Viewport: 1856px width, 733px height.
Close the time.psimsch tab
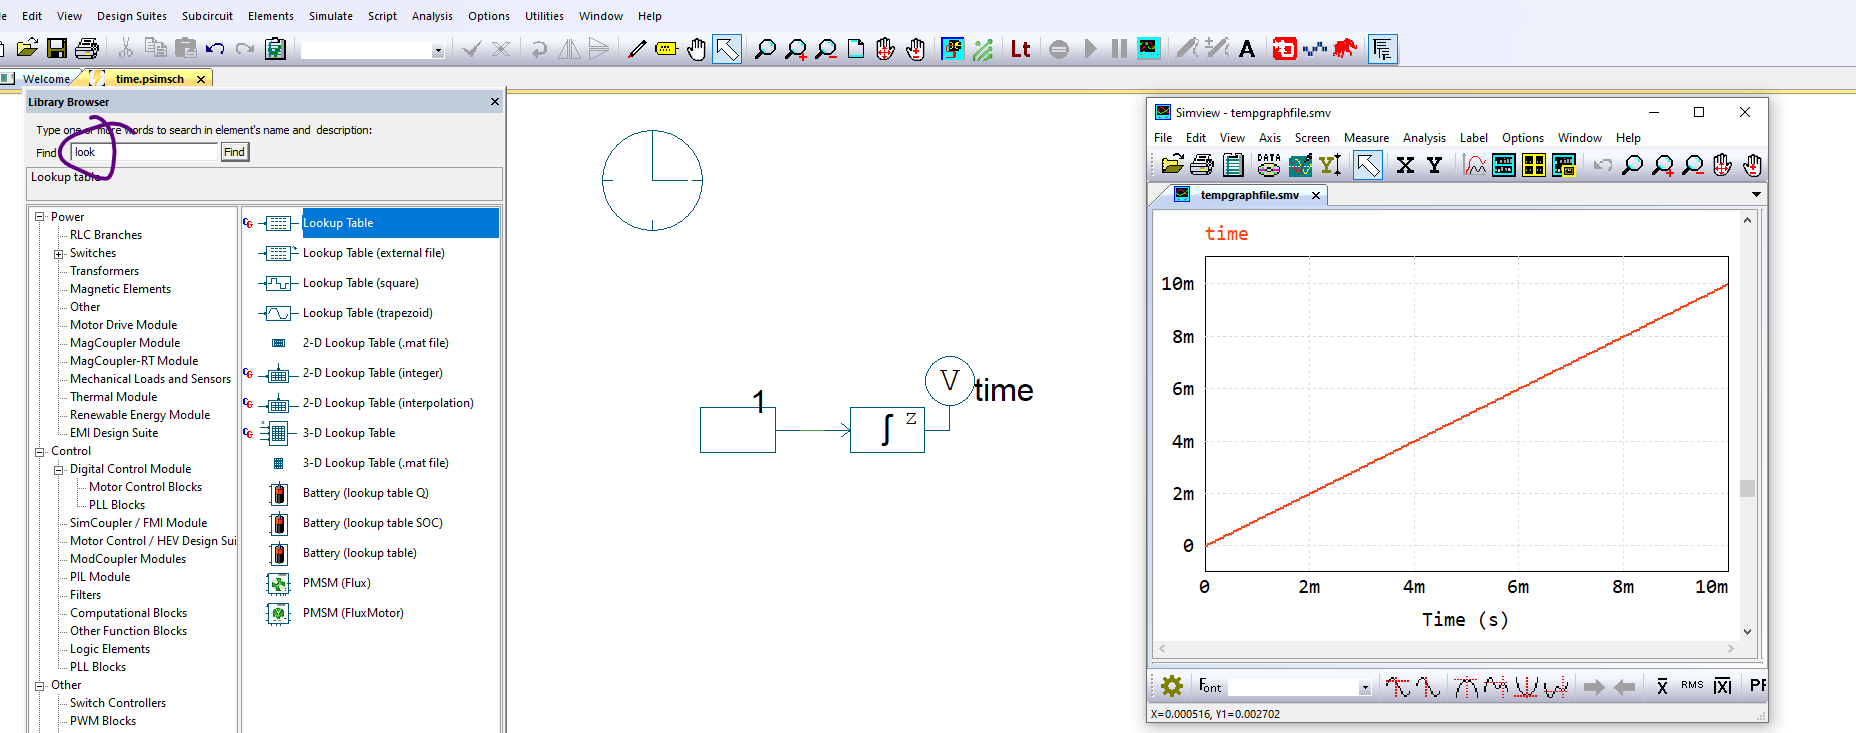click(x=201, y=79)
